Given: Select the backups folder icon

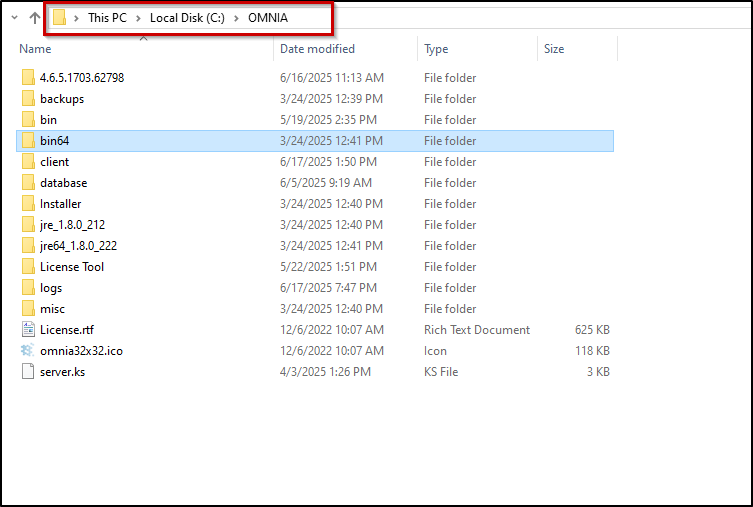Looking at the screenshot, I should click(x=28, y=98).
